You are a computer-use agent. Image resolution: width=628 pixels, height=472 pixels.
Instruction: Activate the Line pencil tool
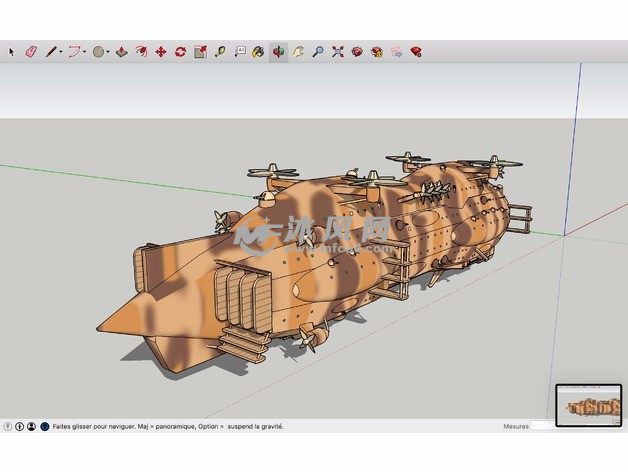click(50, 51)
